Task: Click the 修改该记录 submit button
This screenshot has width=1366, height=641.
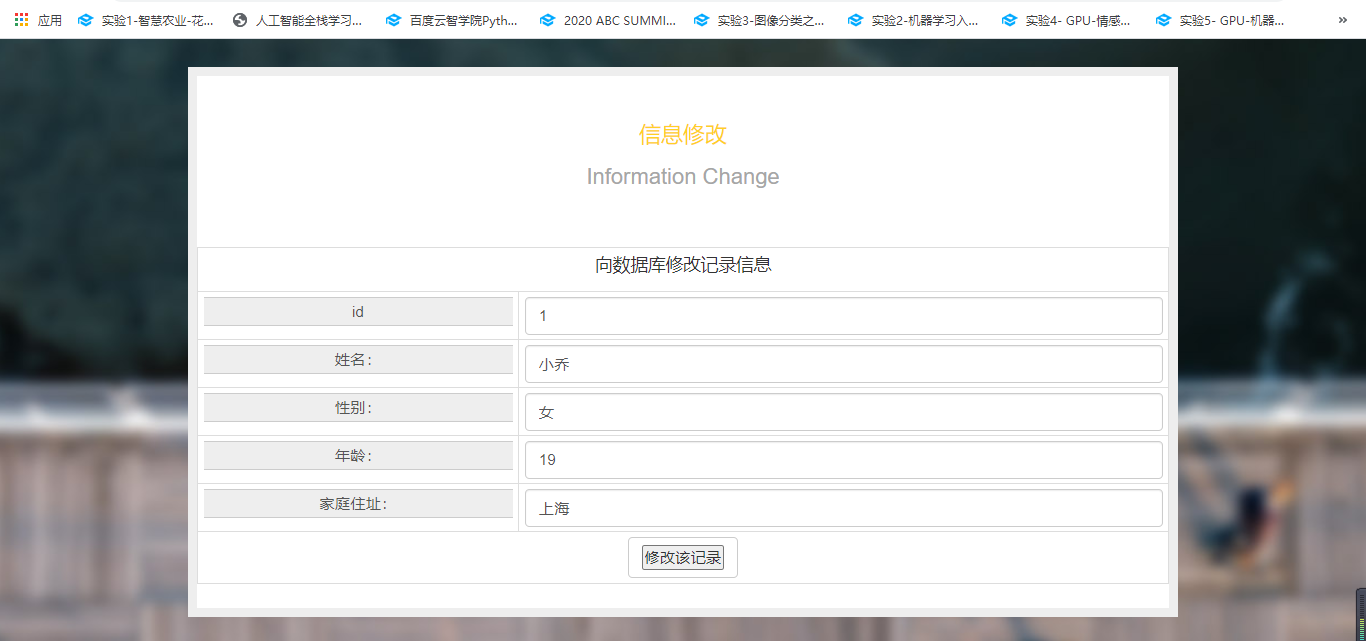Action: coord(682,558)
